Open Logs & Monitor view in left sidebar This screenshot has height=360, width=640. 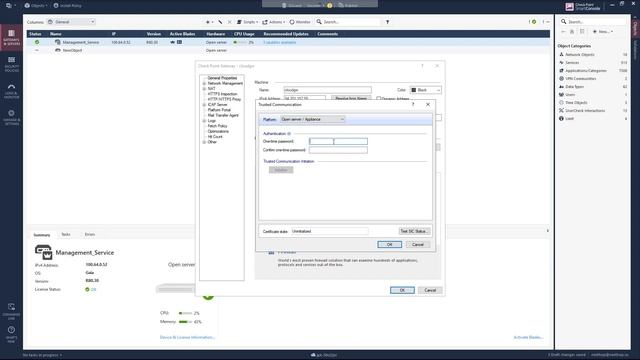[11, 91]
